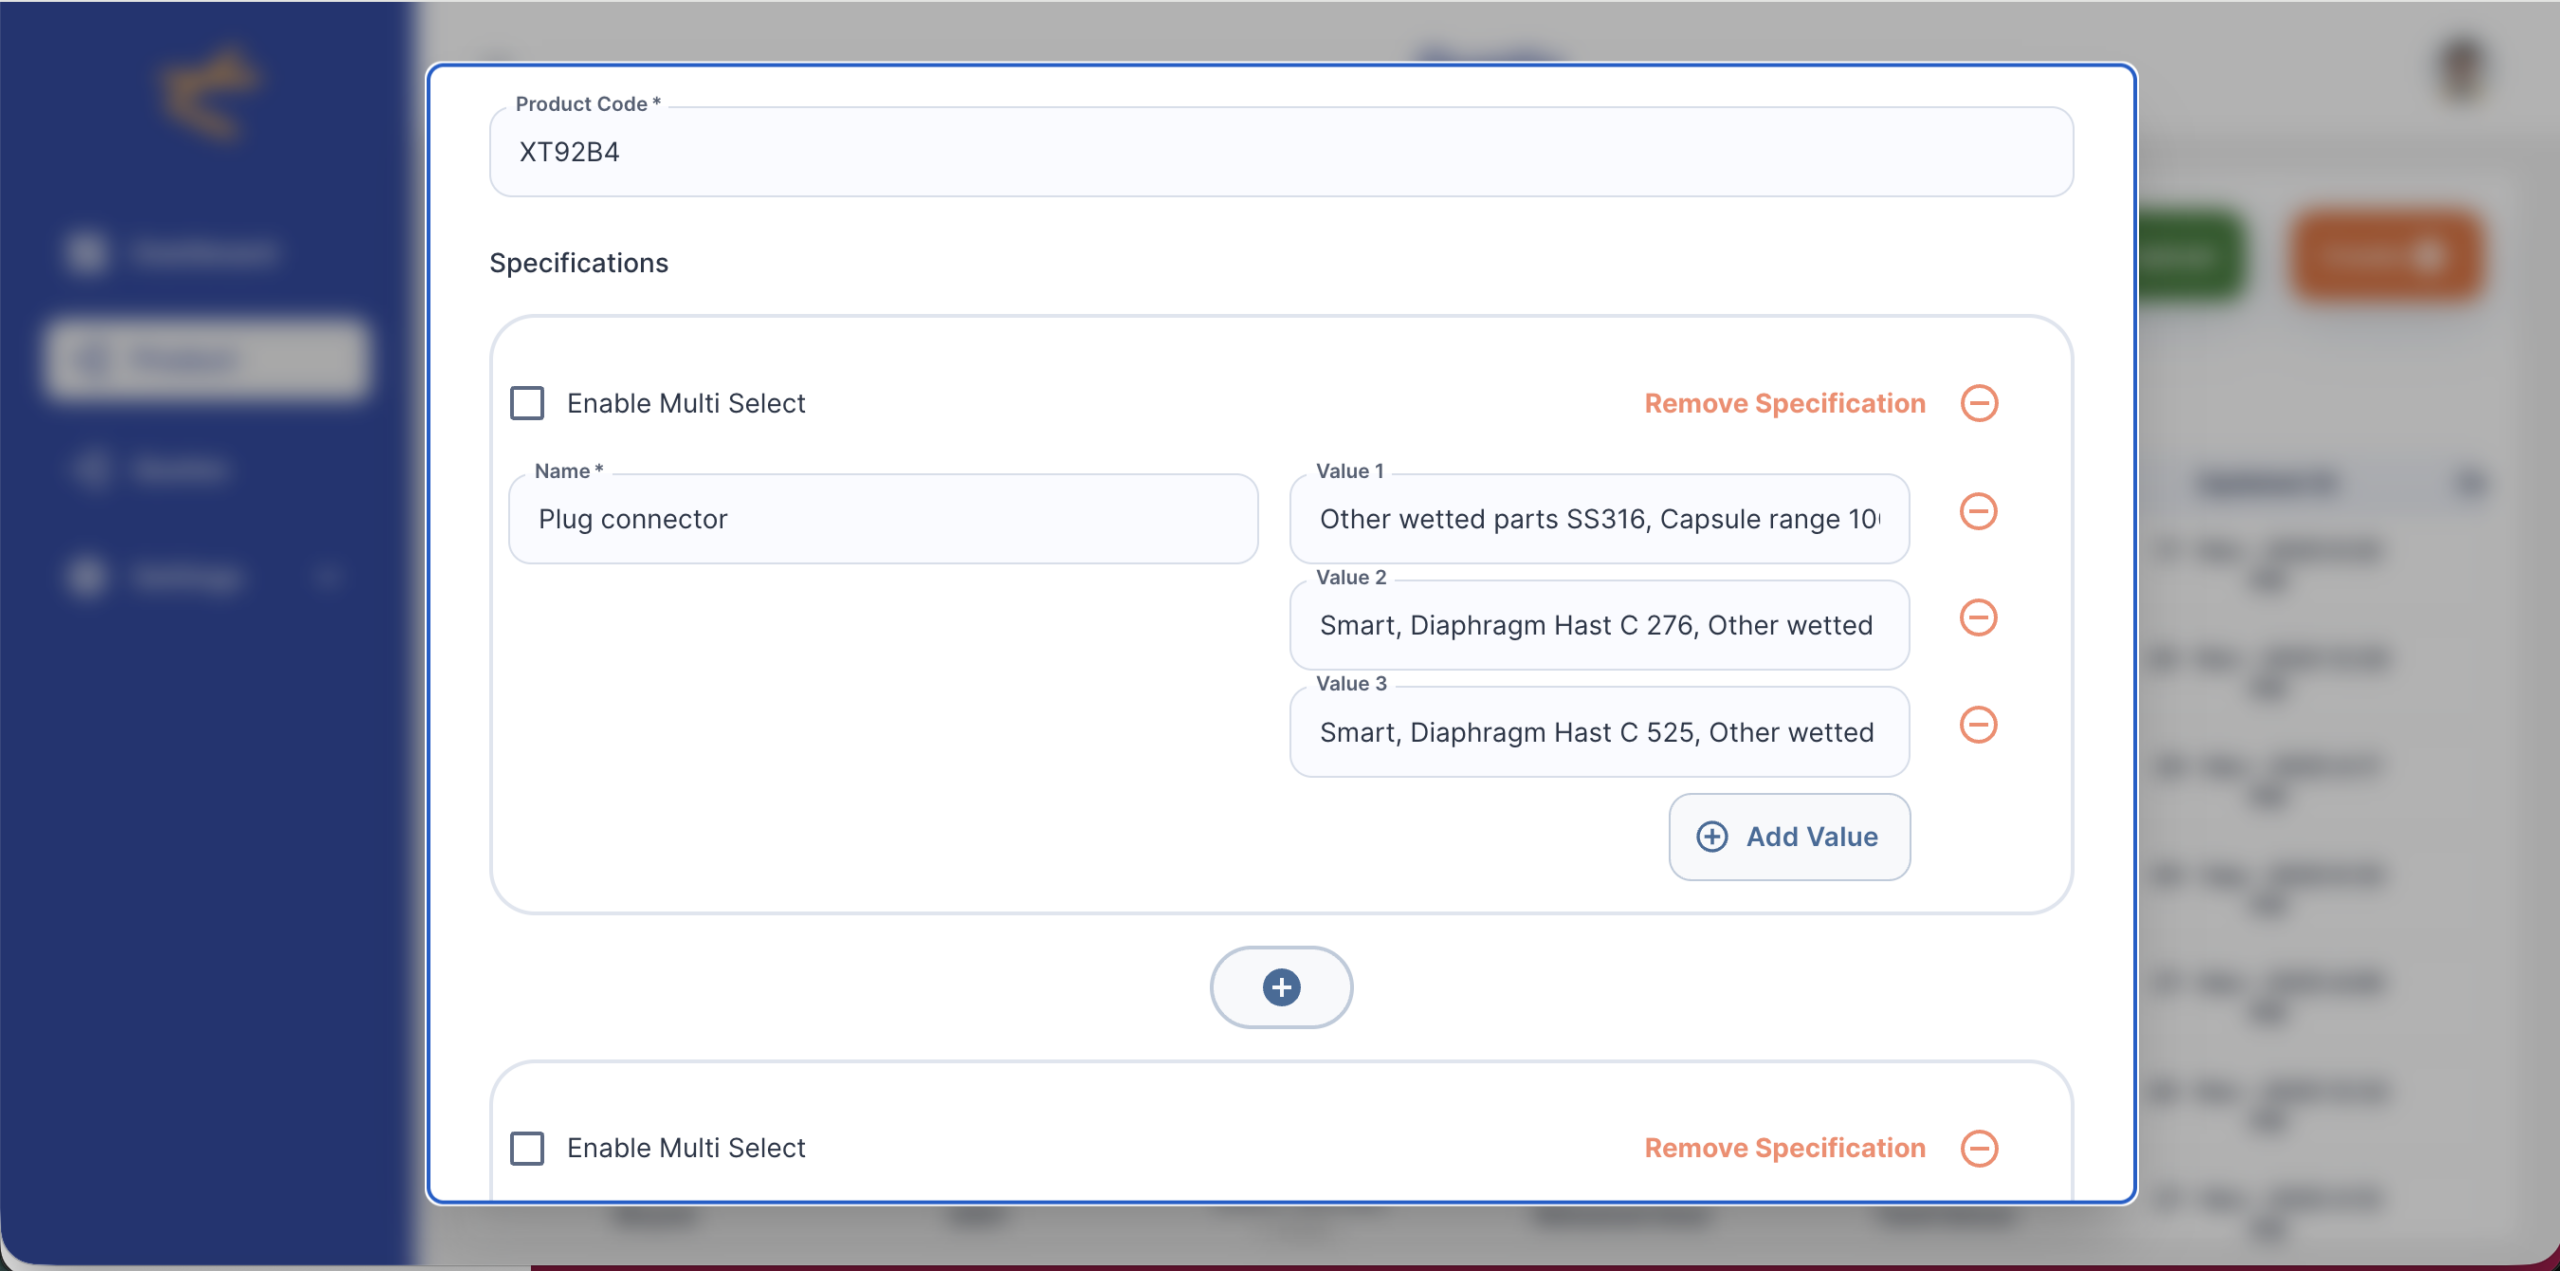Click the minus icon beside Value 1
The width and height of the screenshot is (2560, 1271).
1977,512
